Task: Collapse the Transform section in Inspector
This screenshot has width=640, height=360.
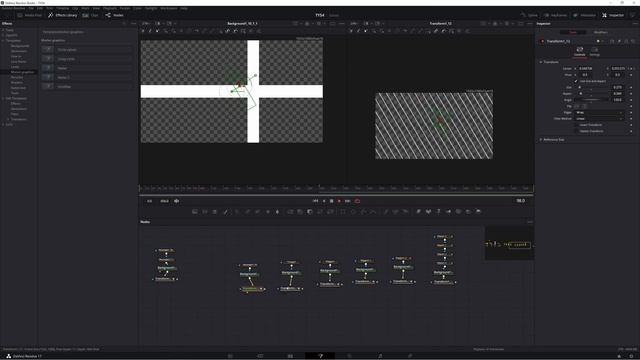Action: 541,62
